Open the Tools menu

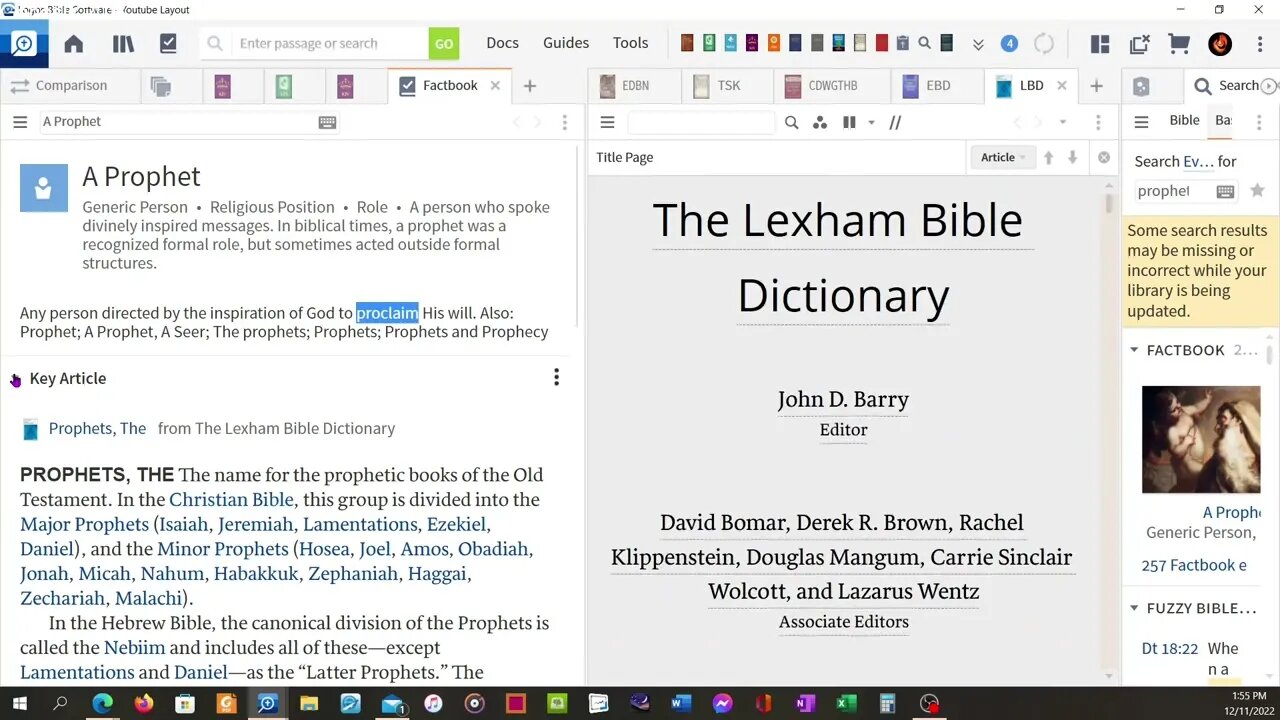[630, 43]
